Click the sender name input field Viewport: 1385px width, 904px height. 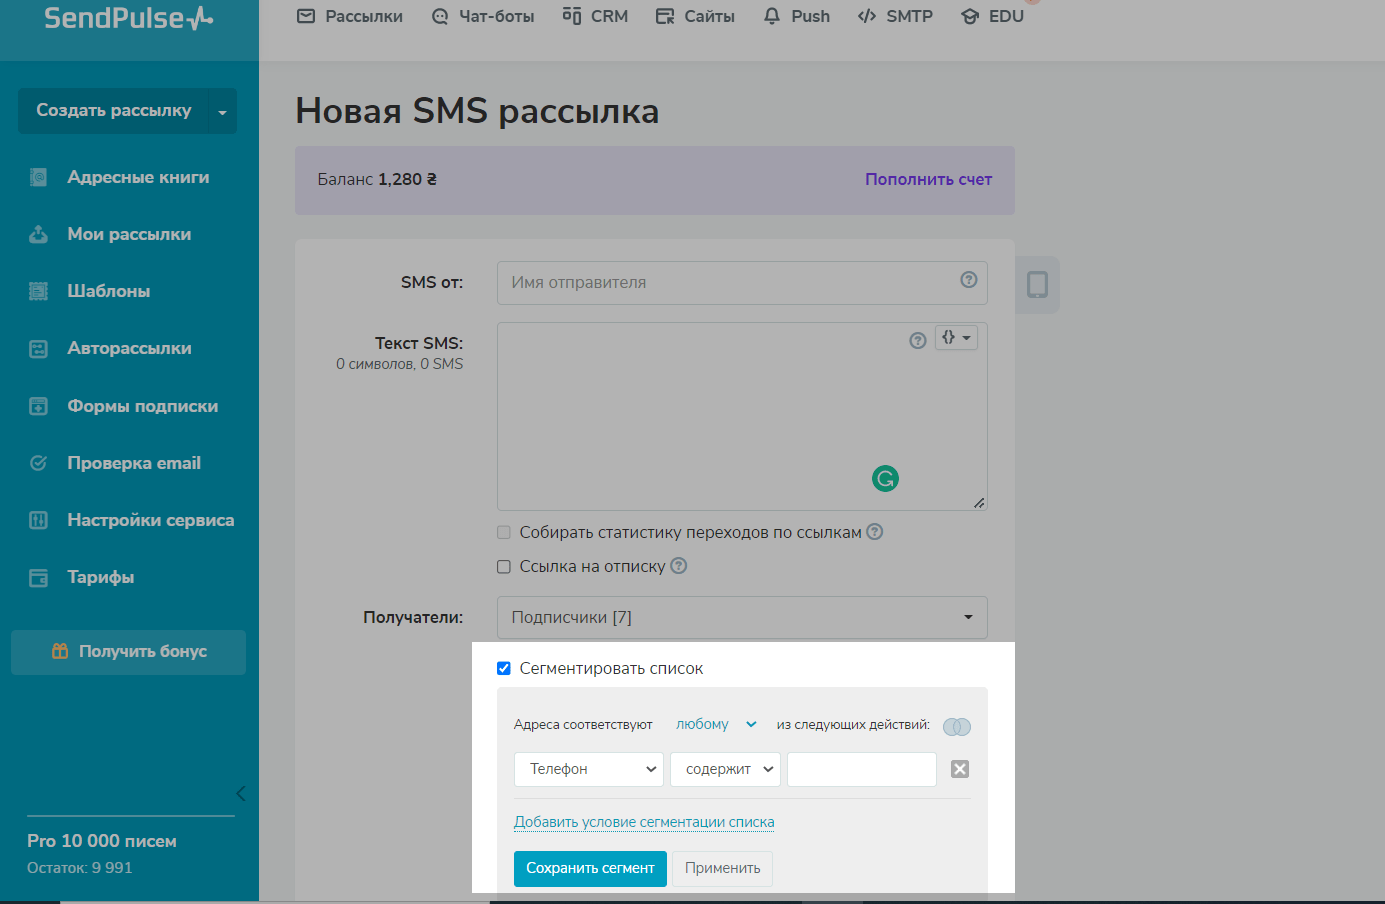pos(730,283)
